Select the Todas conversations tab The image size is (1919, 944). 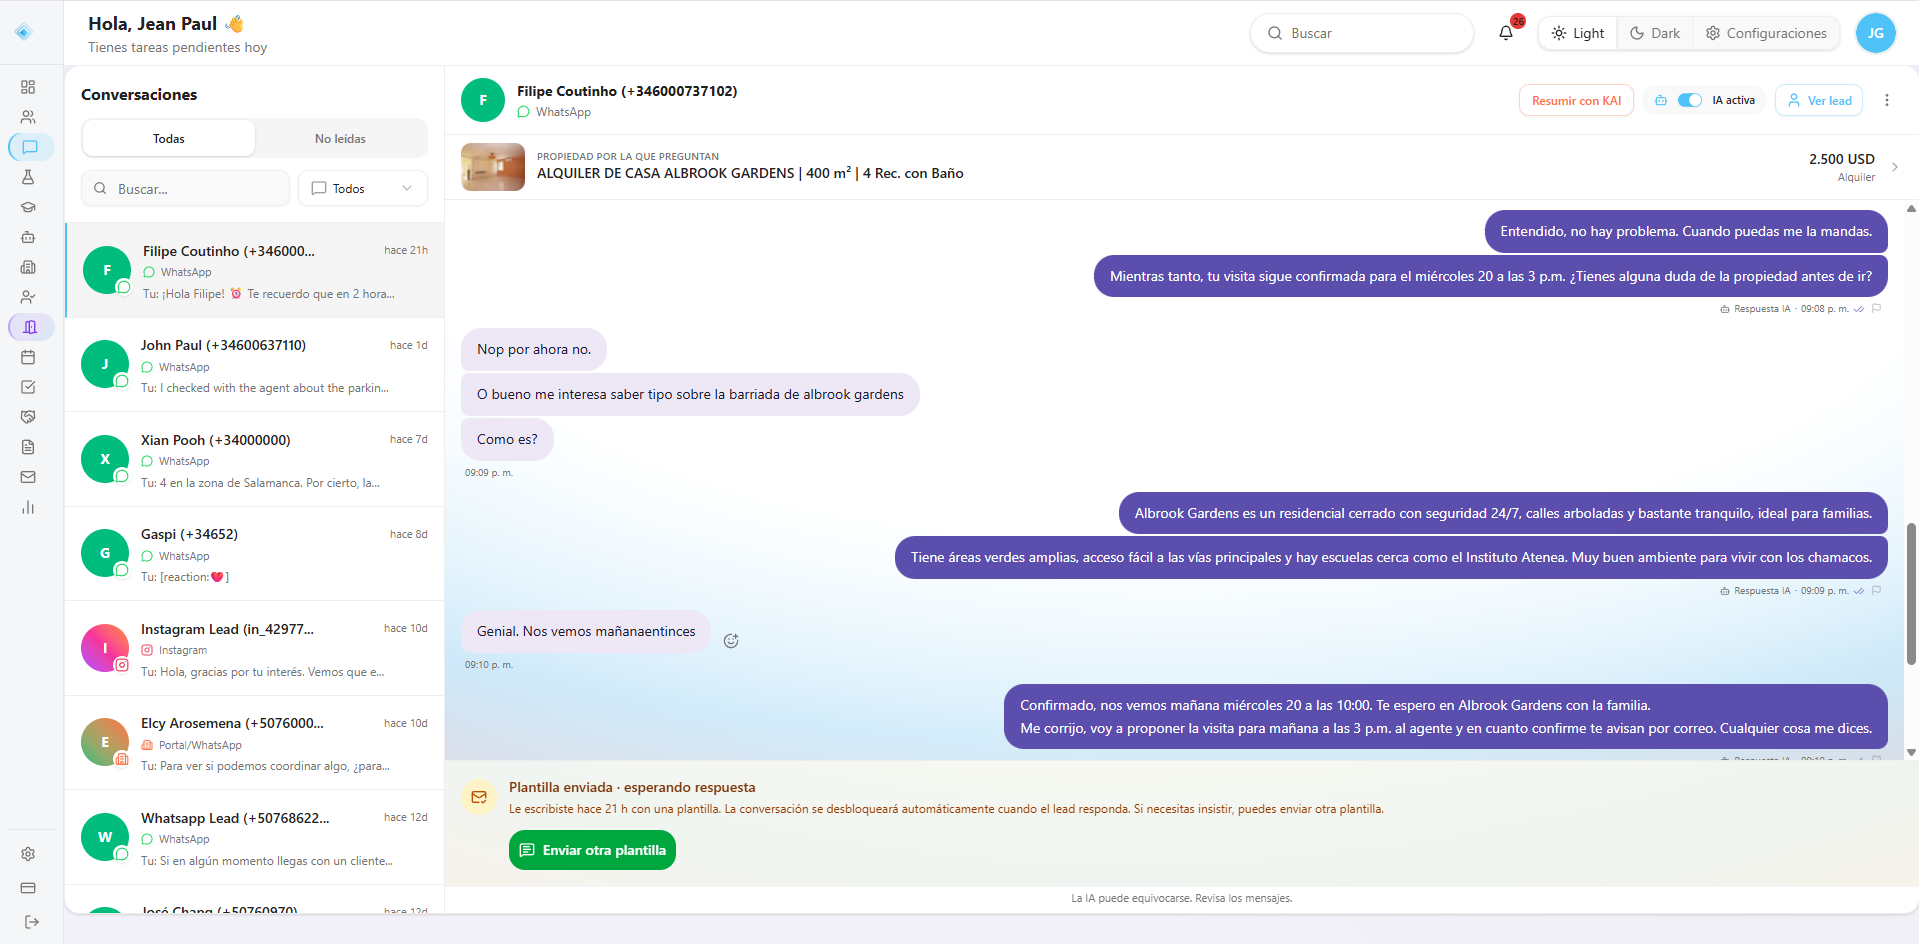point(169,138)
